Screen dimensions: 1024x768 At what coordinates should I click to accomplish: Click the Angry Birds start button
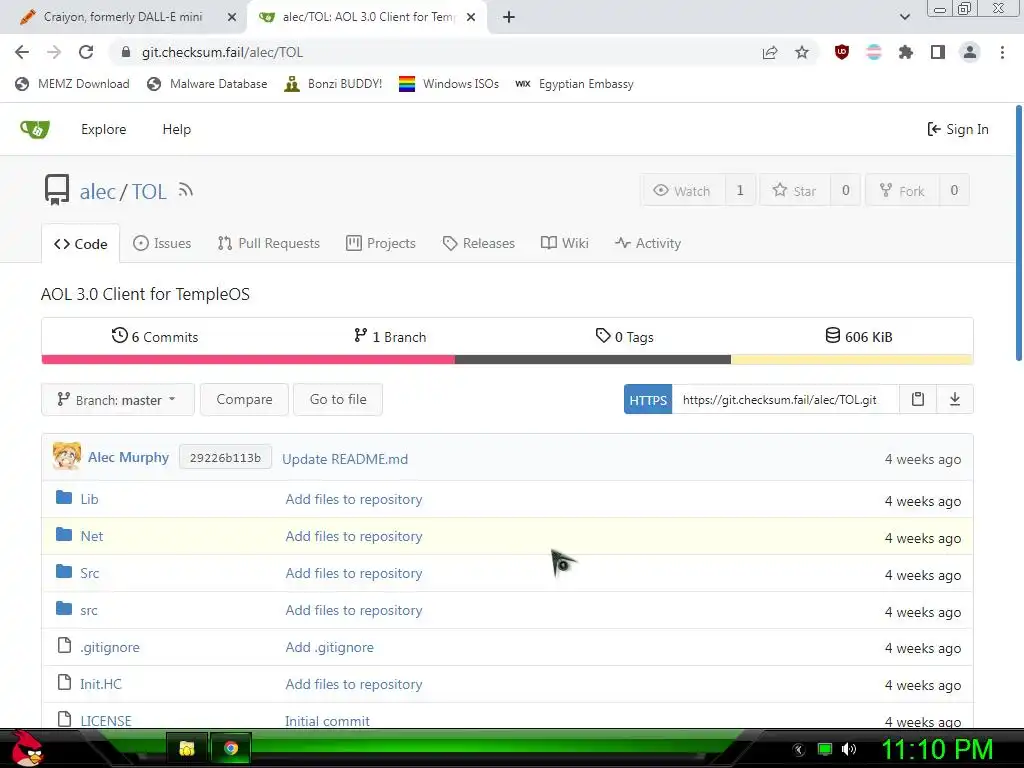[x=26, y=748]
